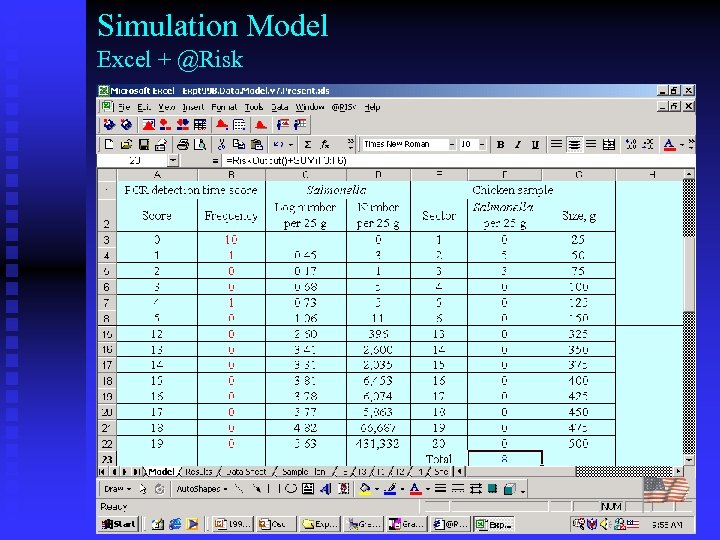Image resolution: width=720 pixels, height=540 pixels.
Task: Click the Gra... taskbar button with the pink icon
Action: 407,524
